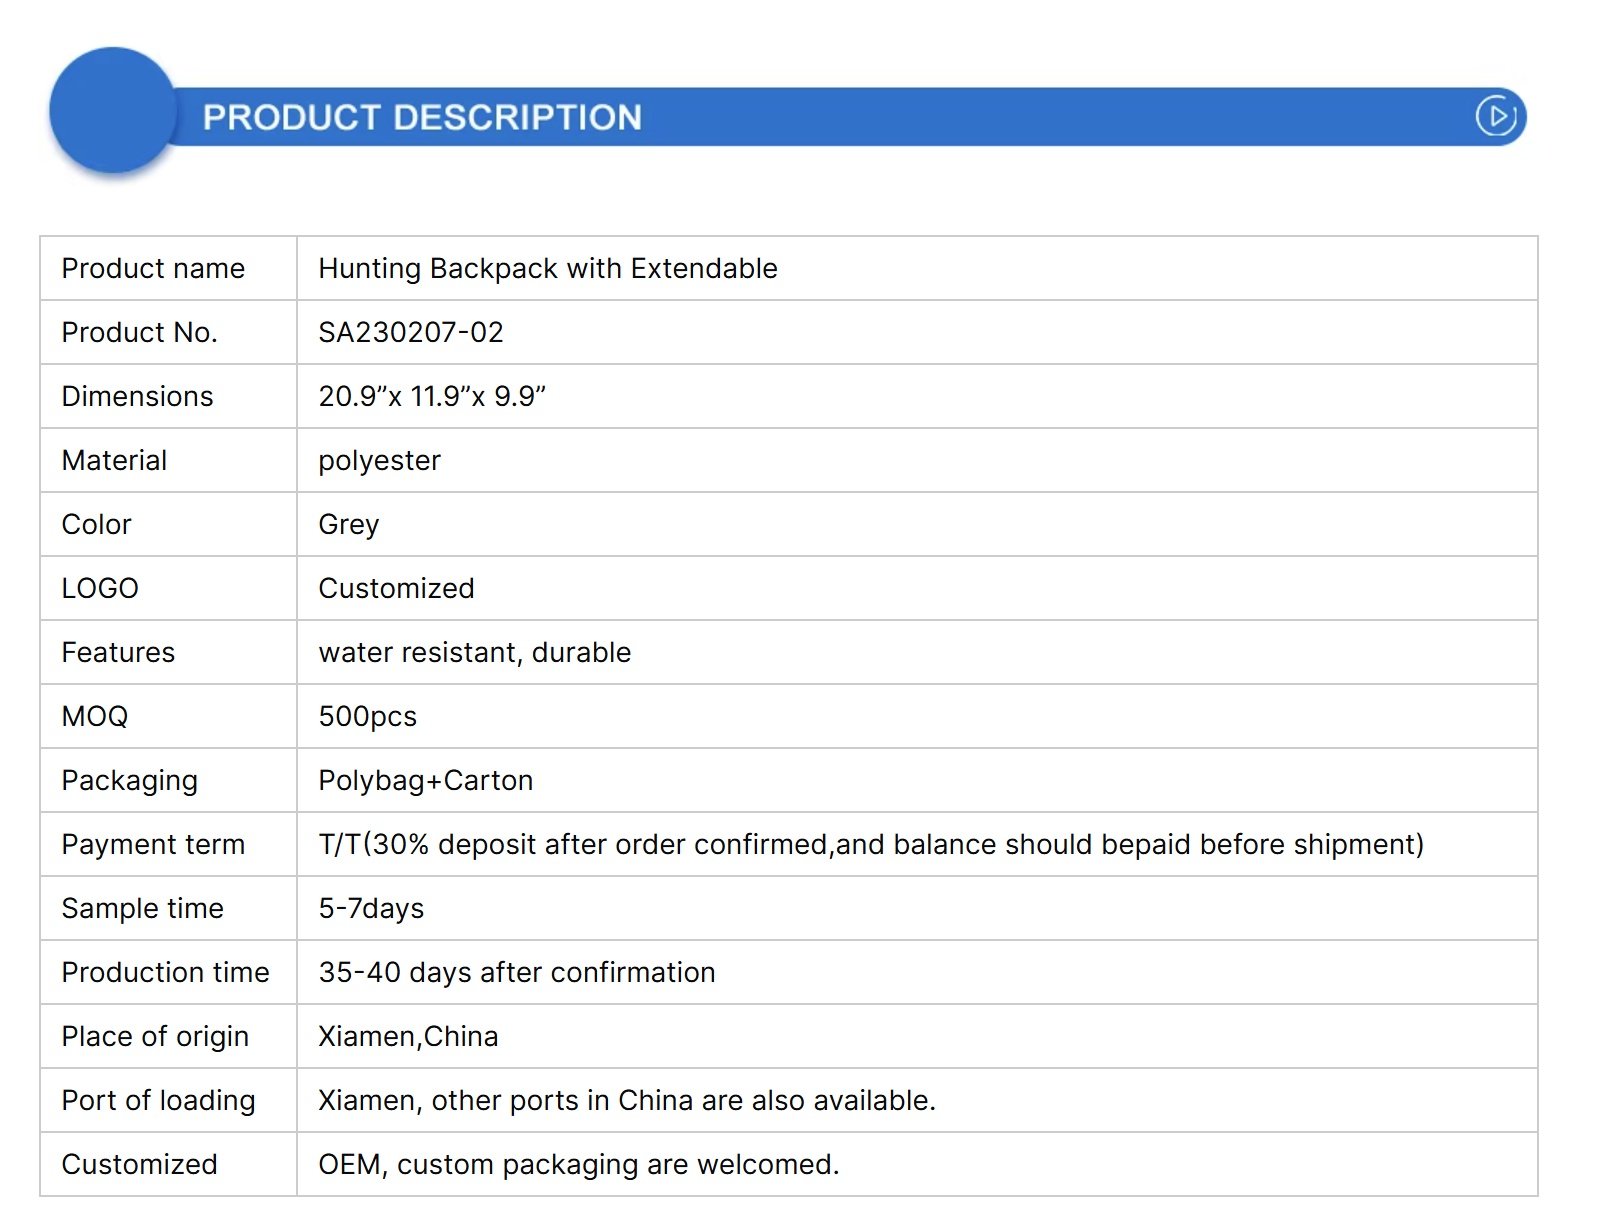This screenshot has width=1620, height=1230.
Task: Click the Grey color value
Action: point(348,525)
